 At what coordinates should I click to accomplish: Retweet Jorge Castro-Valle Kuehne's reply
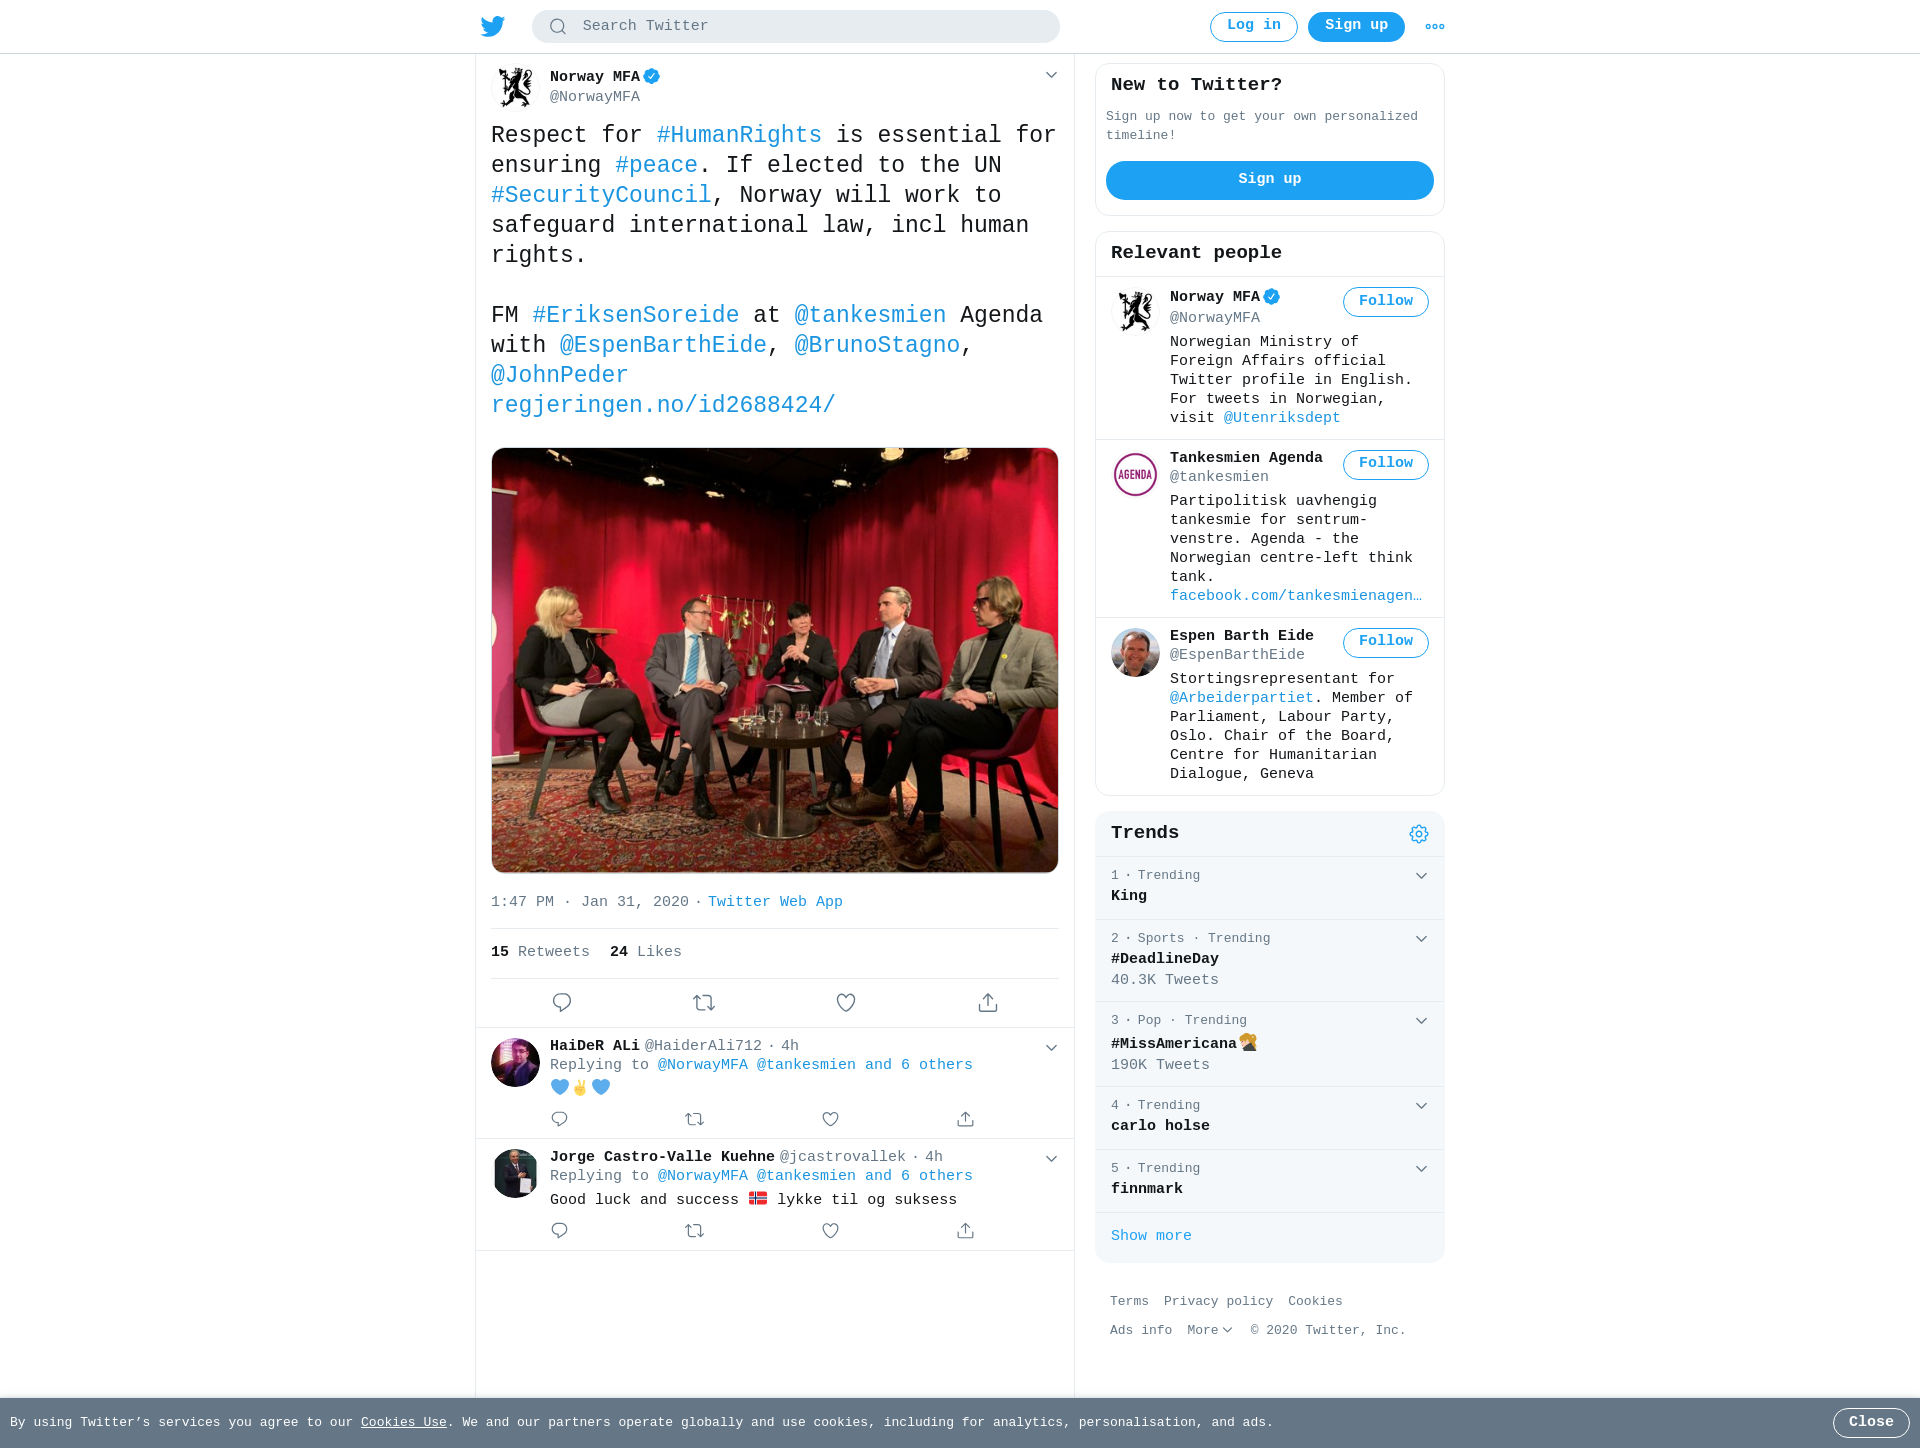695,1231
